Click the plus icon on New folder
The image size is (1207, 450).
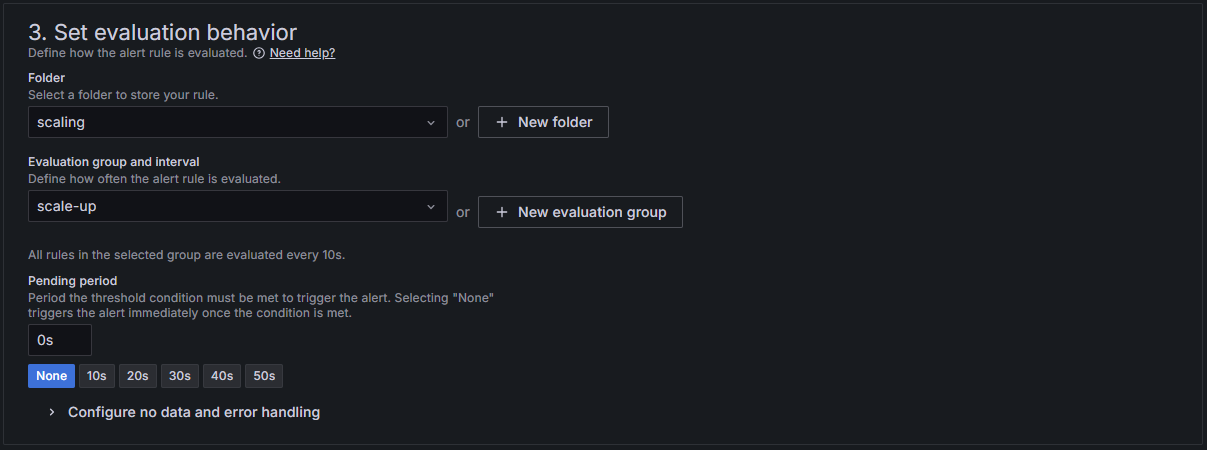point(502,122)
